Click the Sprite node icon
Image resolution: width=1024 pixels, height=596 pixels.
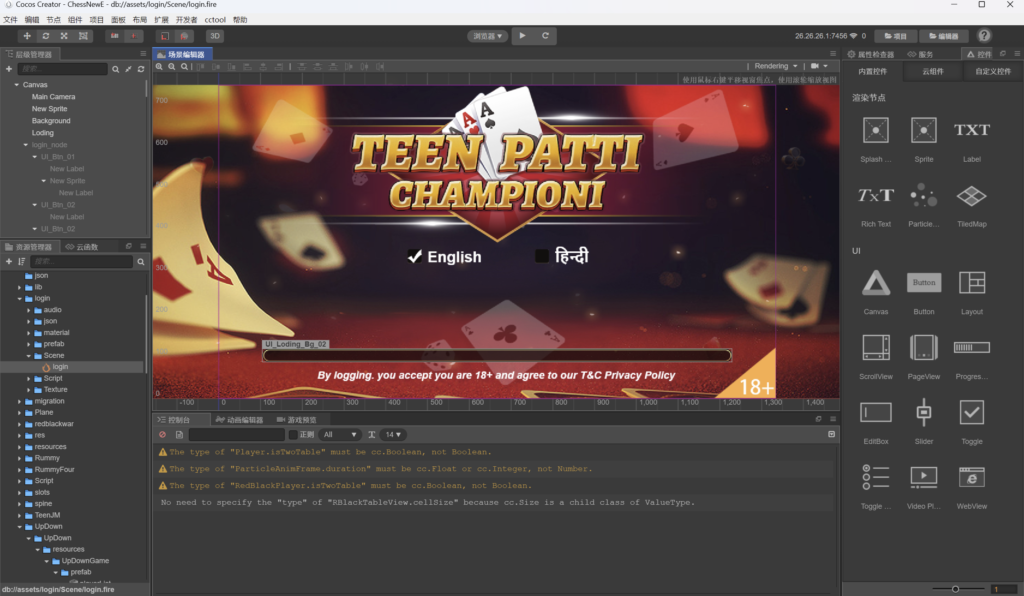(923, 131)
